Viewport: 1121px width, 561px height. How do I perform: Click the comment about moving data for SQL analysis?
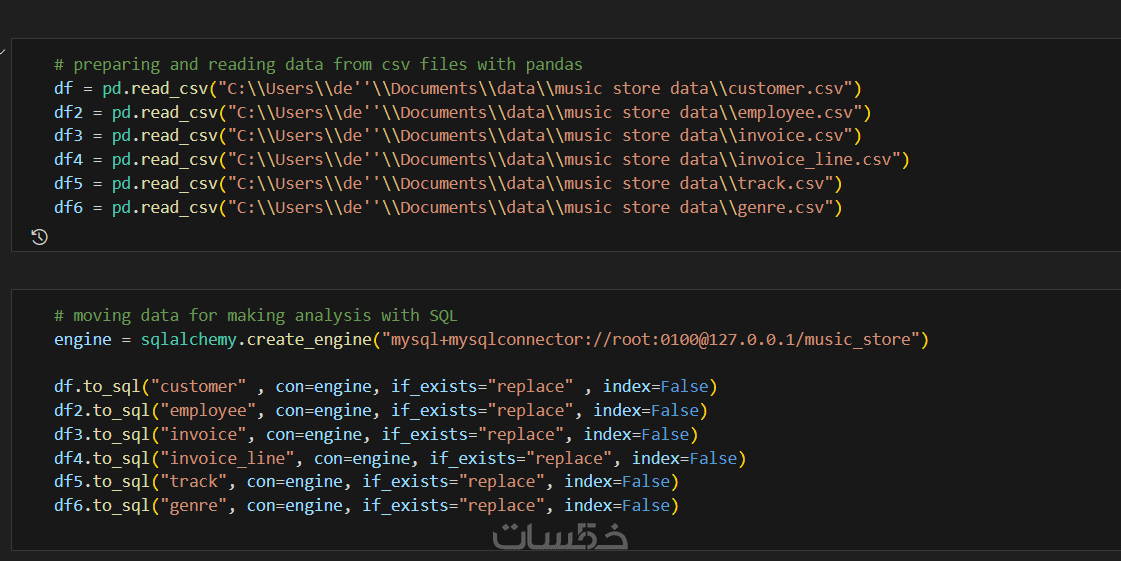255,315
